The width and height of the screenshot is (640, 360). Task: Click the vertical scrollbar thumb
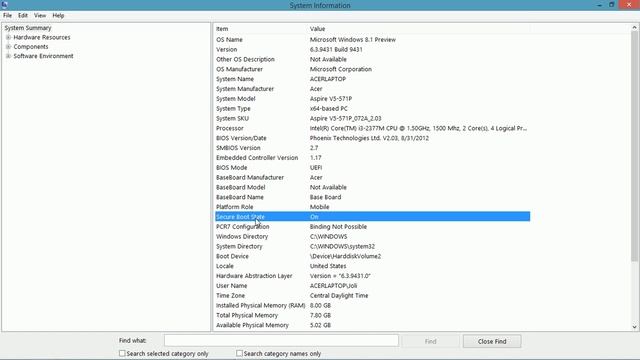click(634, 147)
